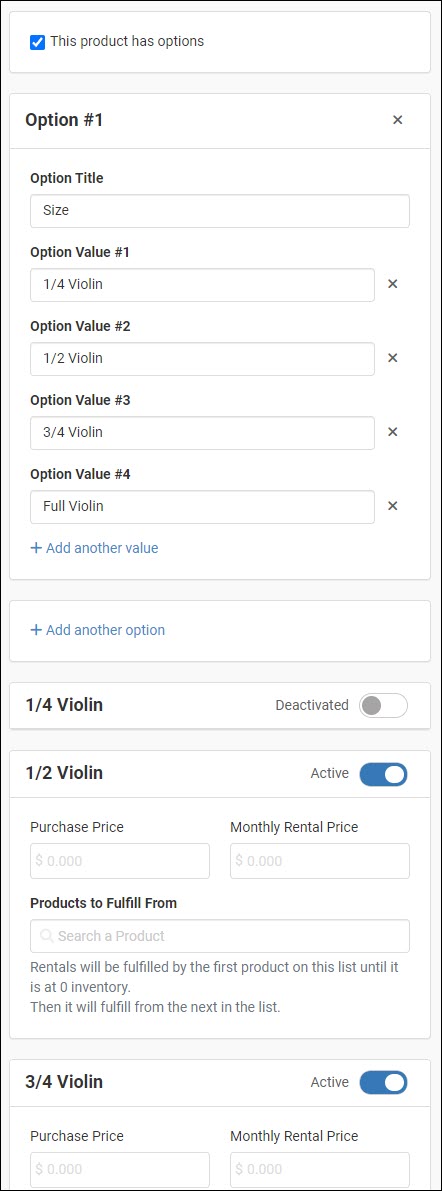Delete the 3/4 Violin option value
This screenshot has height=1191, width=442.
click(x=393, y=431)
